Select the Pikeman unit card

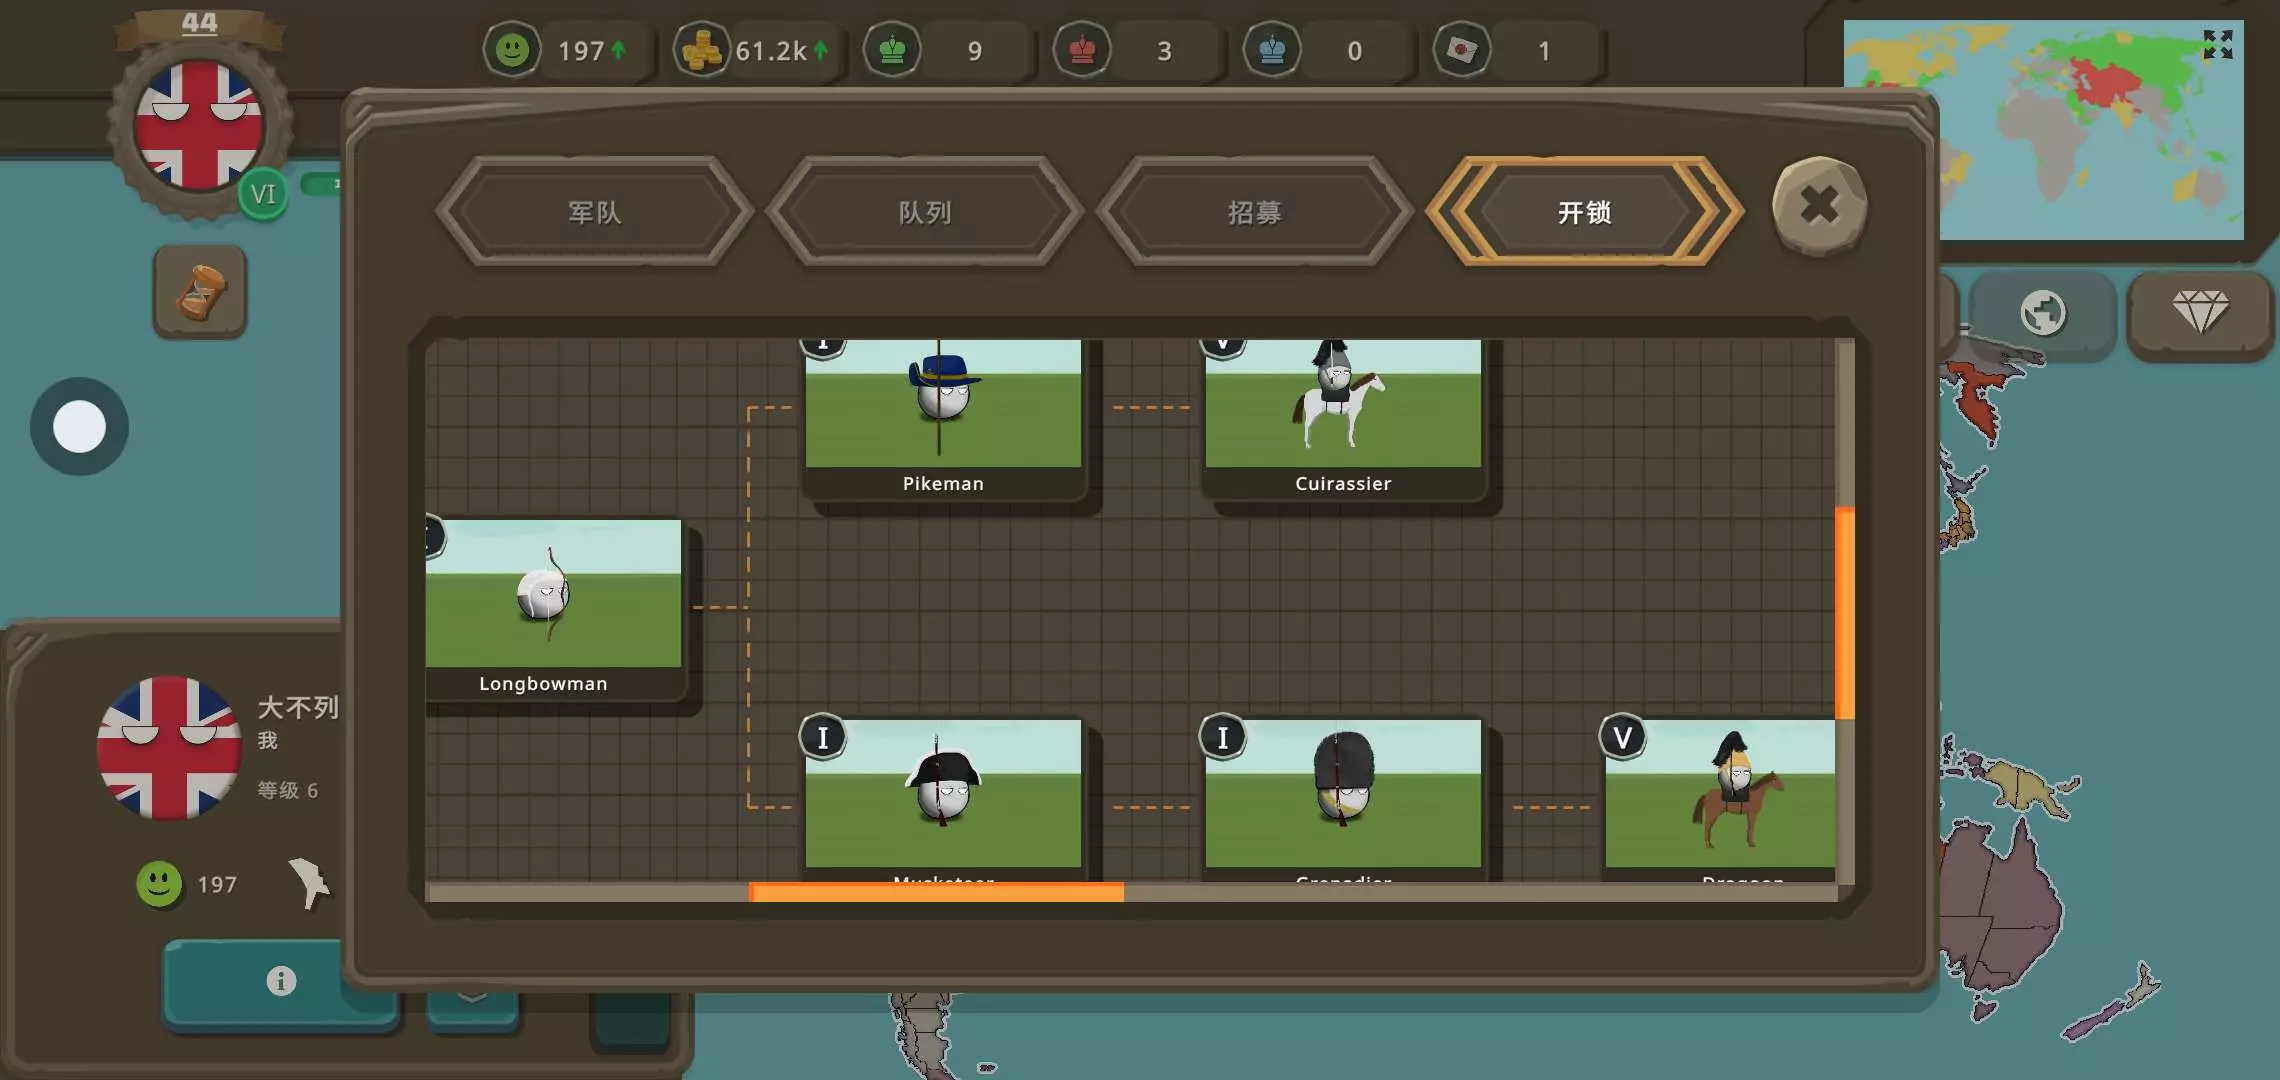tap(943, 415)
